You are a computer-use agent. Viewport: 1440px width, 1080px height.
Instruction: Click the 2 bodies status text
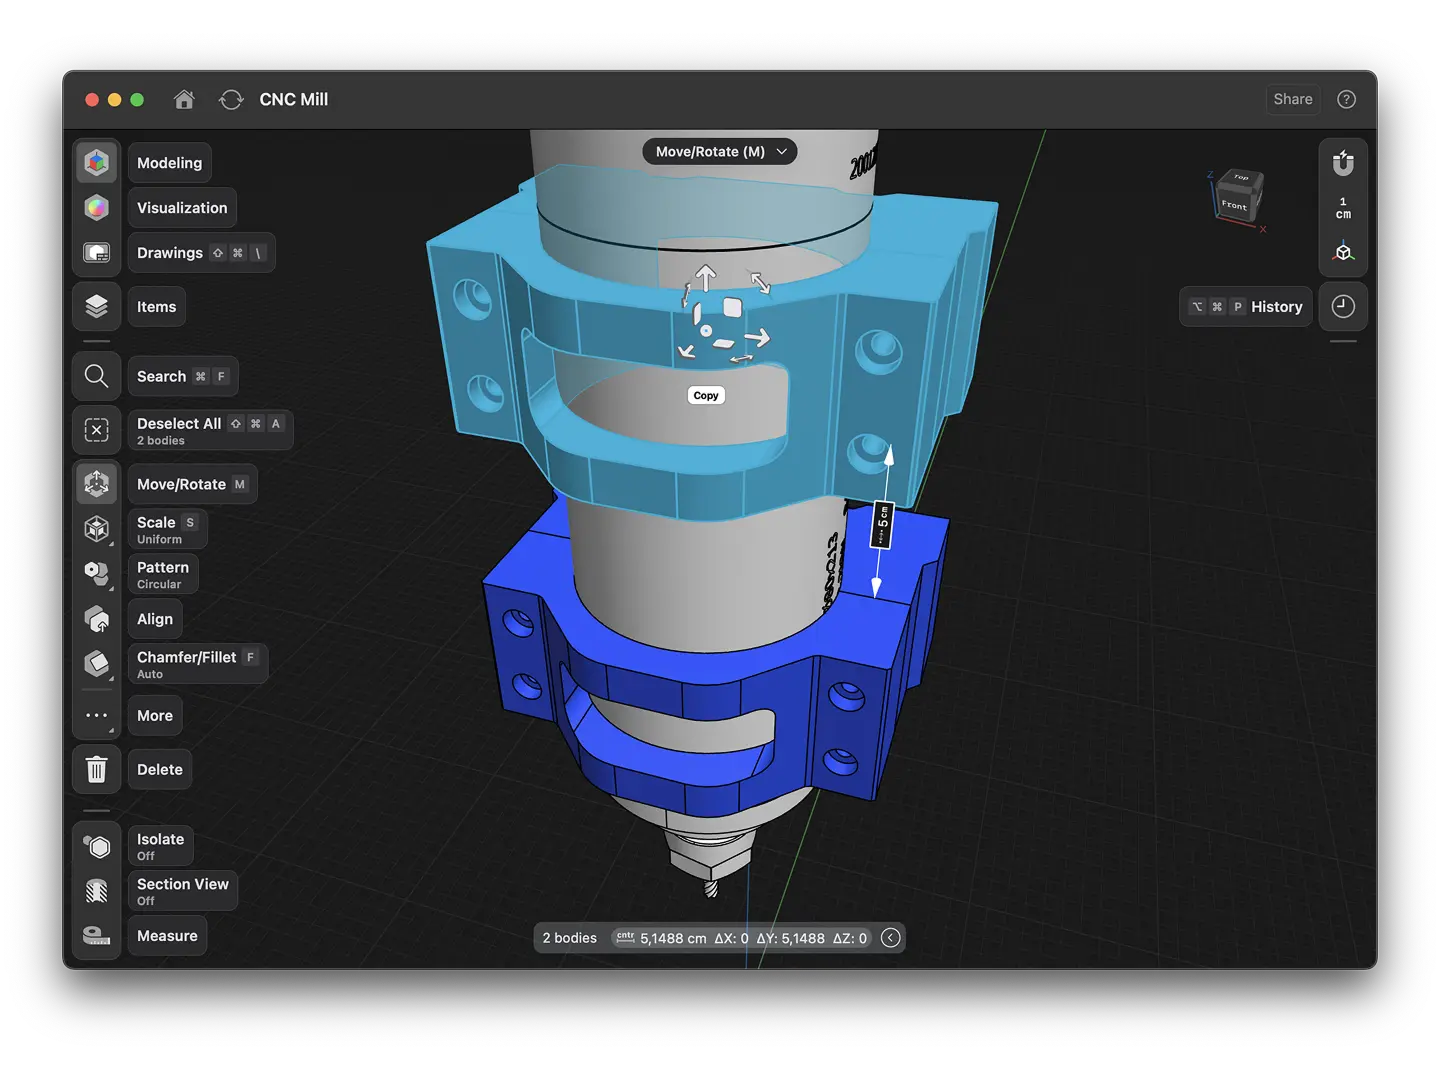[569, 938]
